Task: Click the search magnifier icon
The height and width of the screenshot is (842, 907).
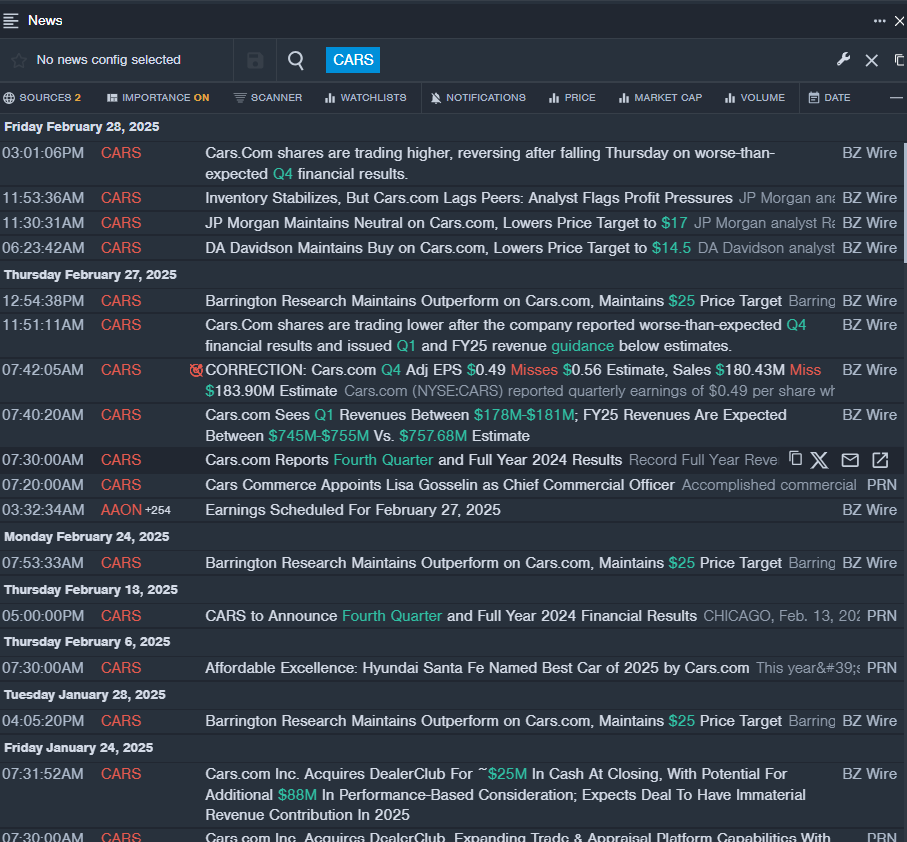Action: click(x=296, y=61)
